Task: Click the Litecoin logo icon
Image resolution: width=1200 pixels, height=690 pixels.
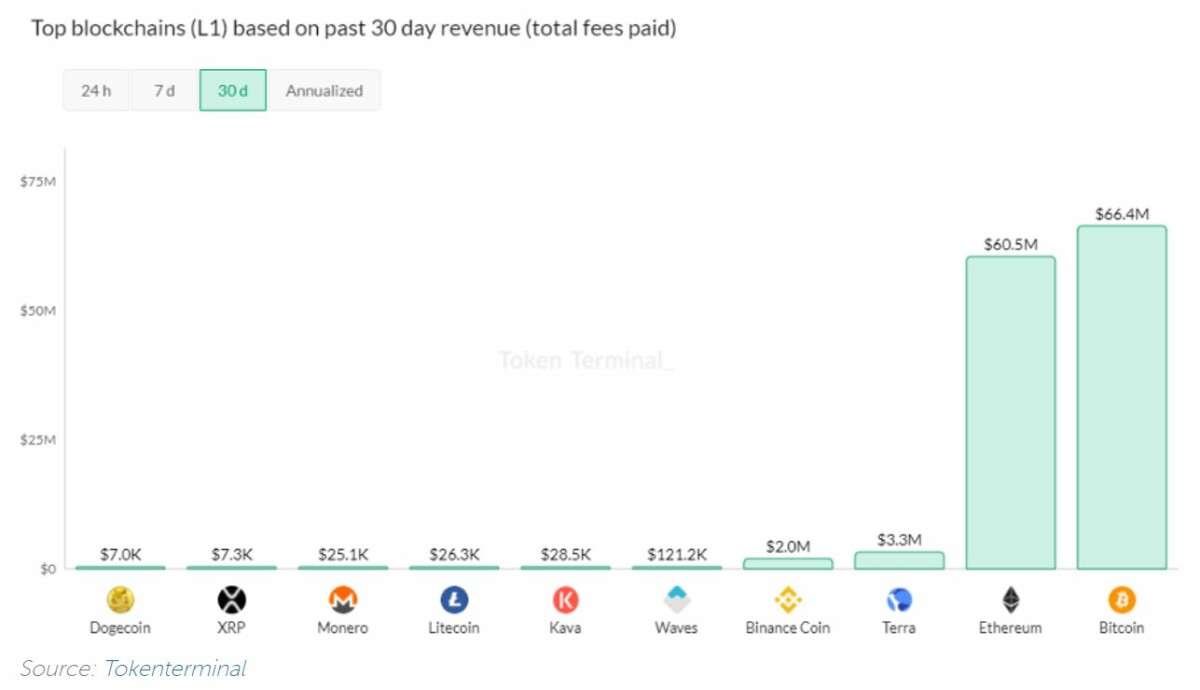Action: (454, 600)
